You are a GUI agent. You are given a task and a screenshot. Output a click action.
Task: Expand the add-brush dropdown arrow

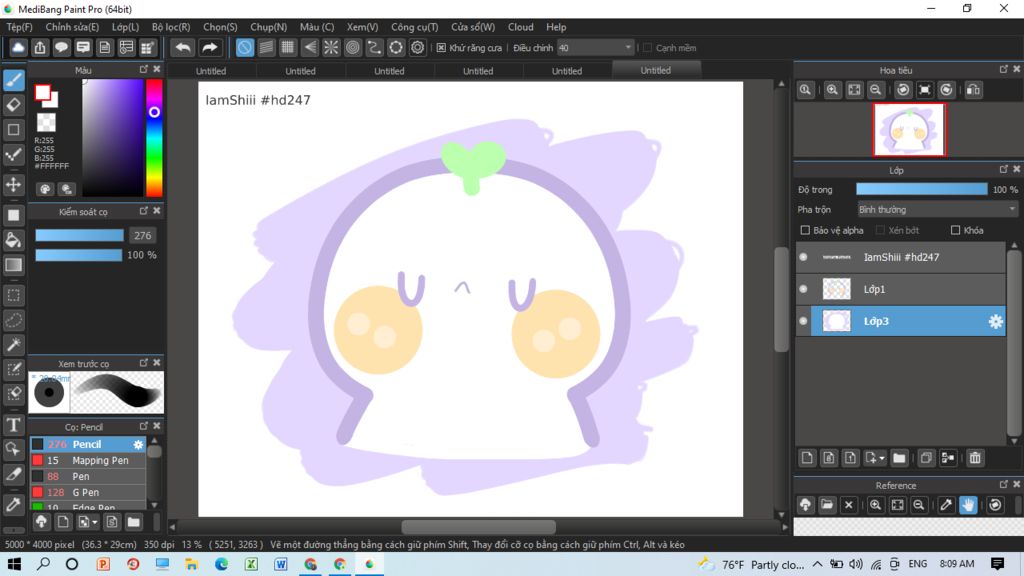pyautogui.click(x=95, y=522)
